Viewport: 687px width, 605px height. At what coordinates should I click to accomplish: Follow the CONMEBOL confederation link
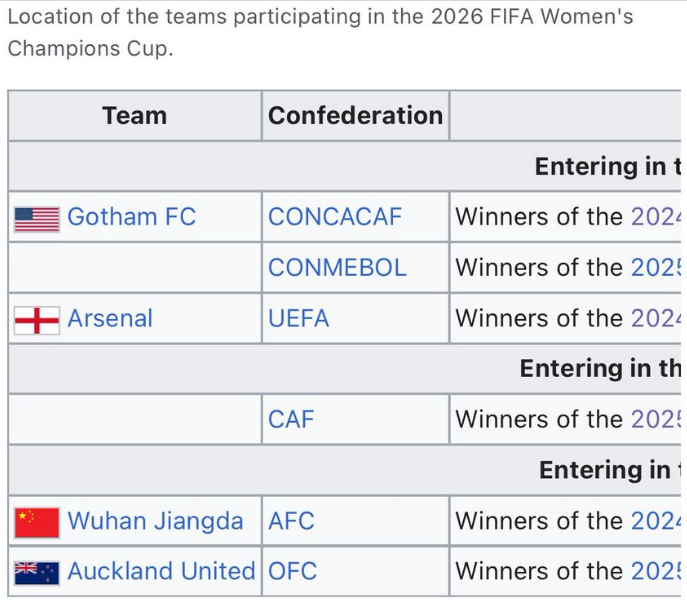(x=337, y=268)
